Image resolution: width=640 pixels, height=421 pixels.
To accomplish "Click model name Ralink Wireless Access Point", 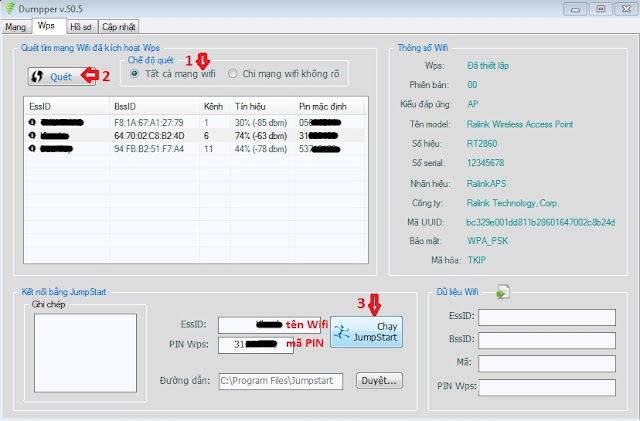I will click(520, 124).
